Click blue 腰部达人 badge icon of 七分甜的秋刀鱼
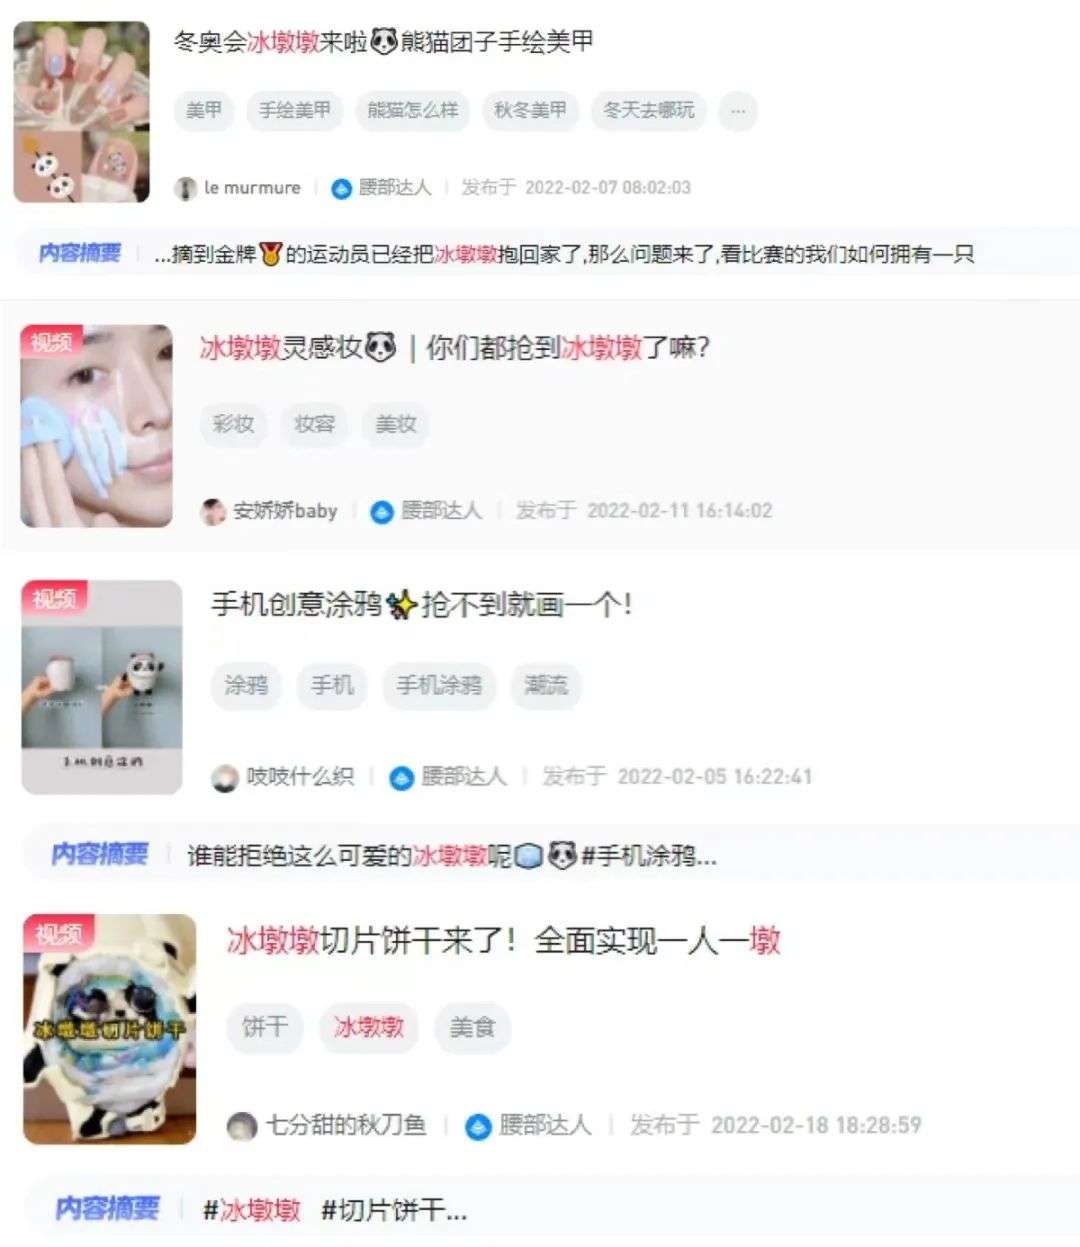 (479, 1127)
